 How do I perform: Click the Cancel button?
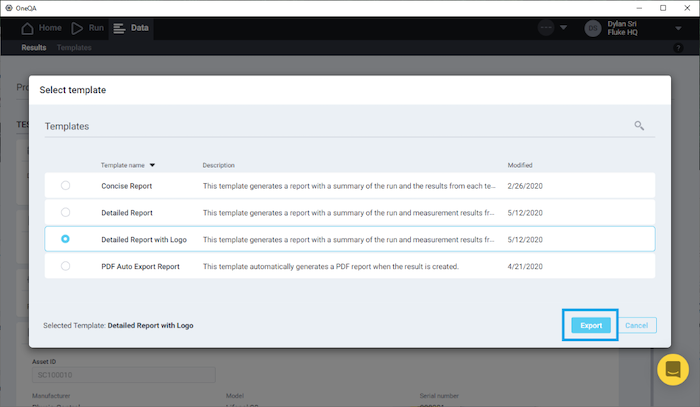[636, 325]
